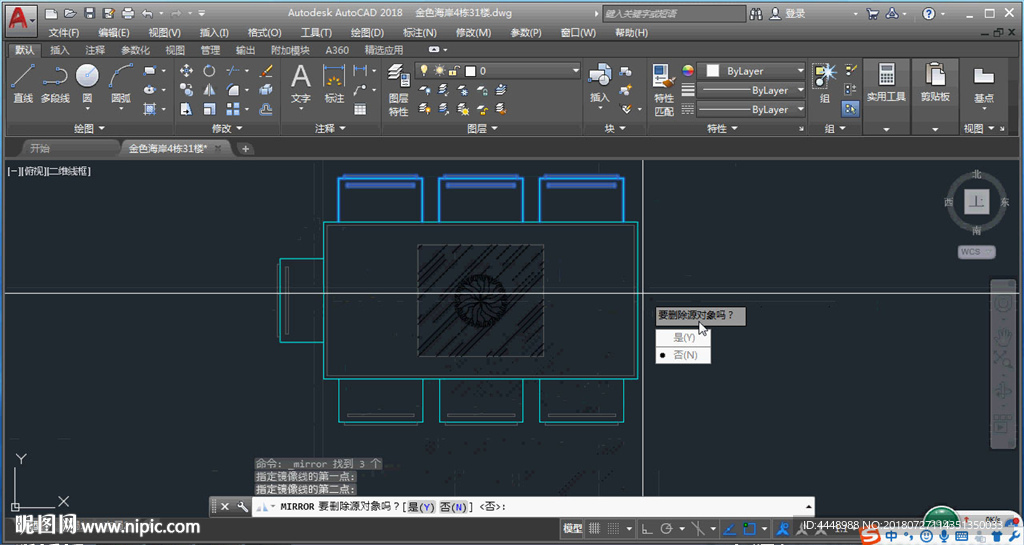The width and height of the screenshot is (1024, 545).
Task: Select the 否(N) option
Action: (683, 355)
